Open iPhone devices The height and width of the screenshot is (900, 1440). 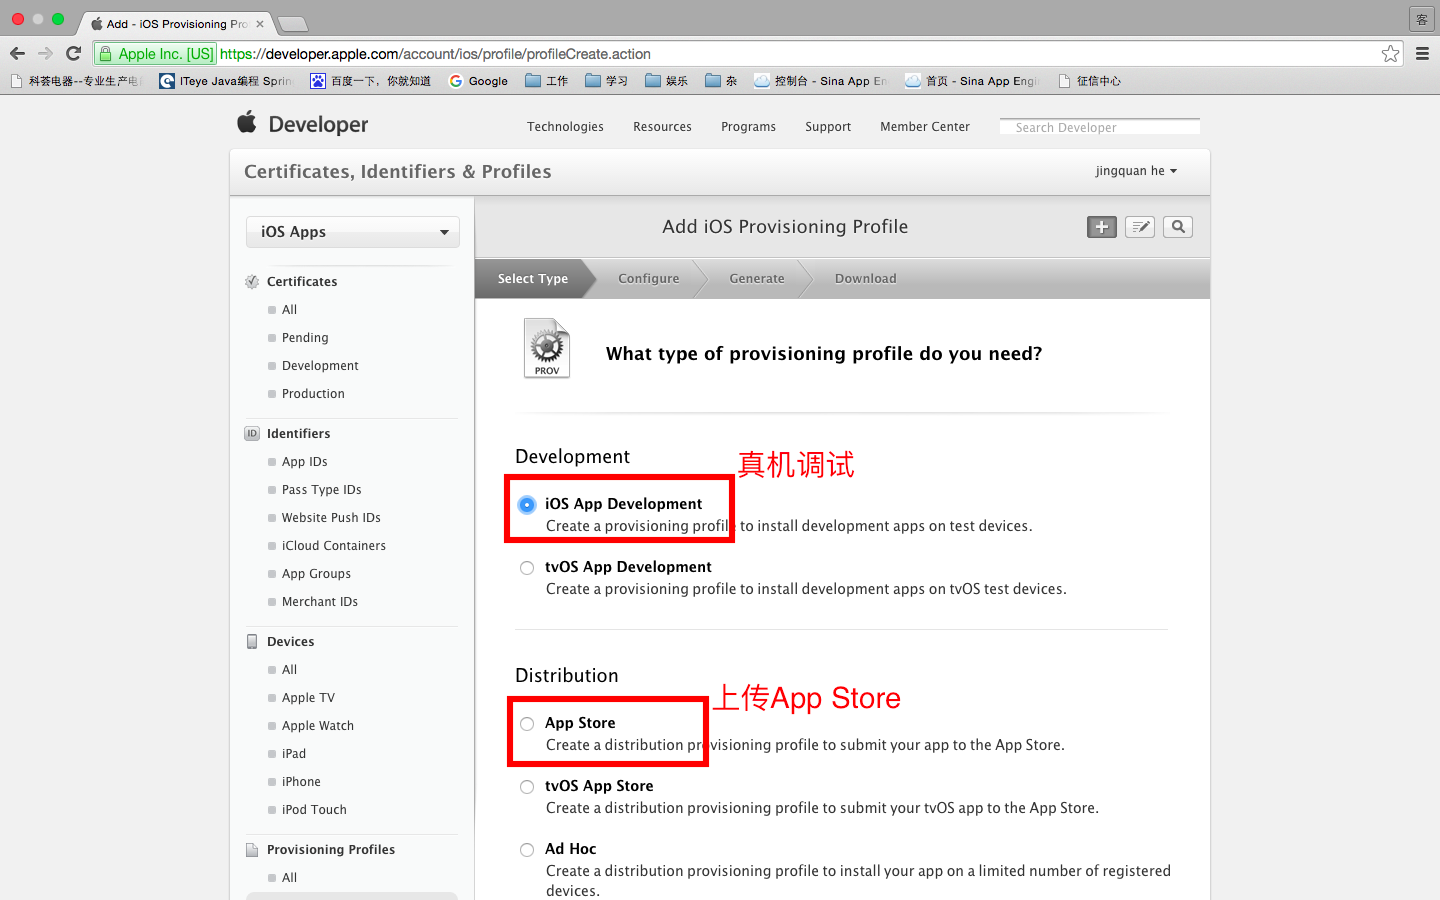pos(301,782)
